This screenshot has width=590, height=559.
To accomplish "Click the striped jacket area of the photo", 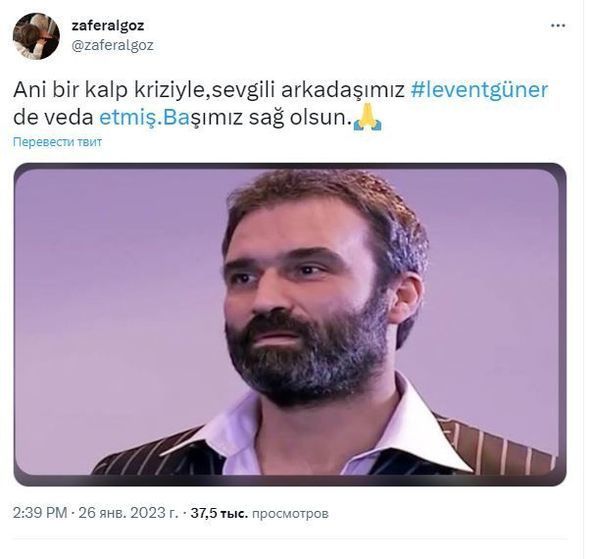I will 500,444.
